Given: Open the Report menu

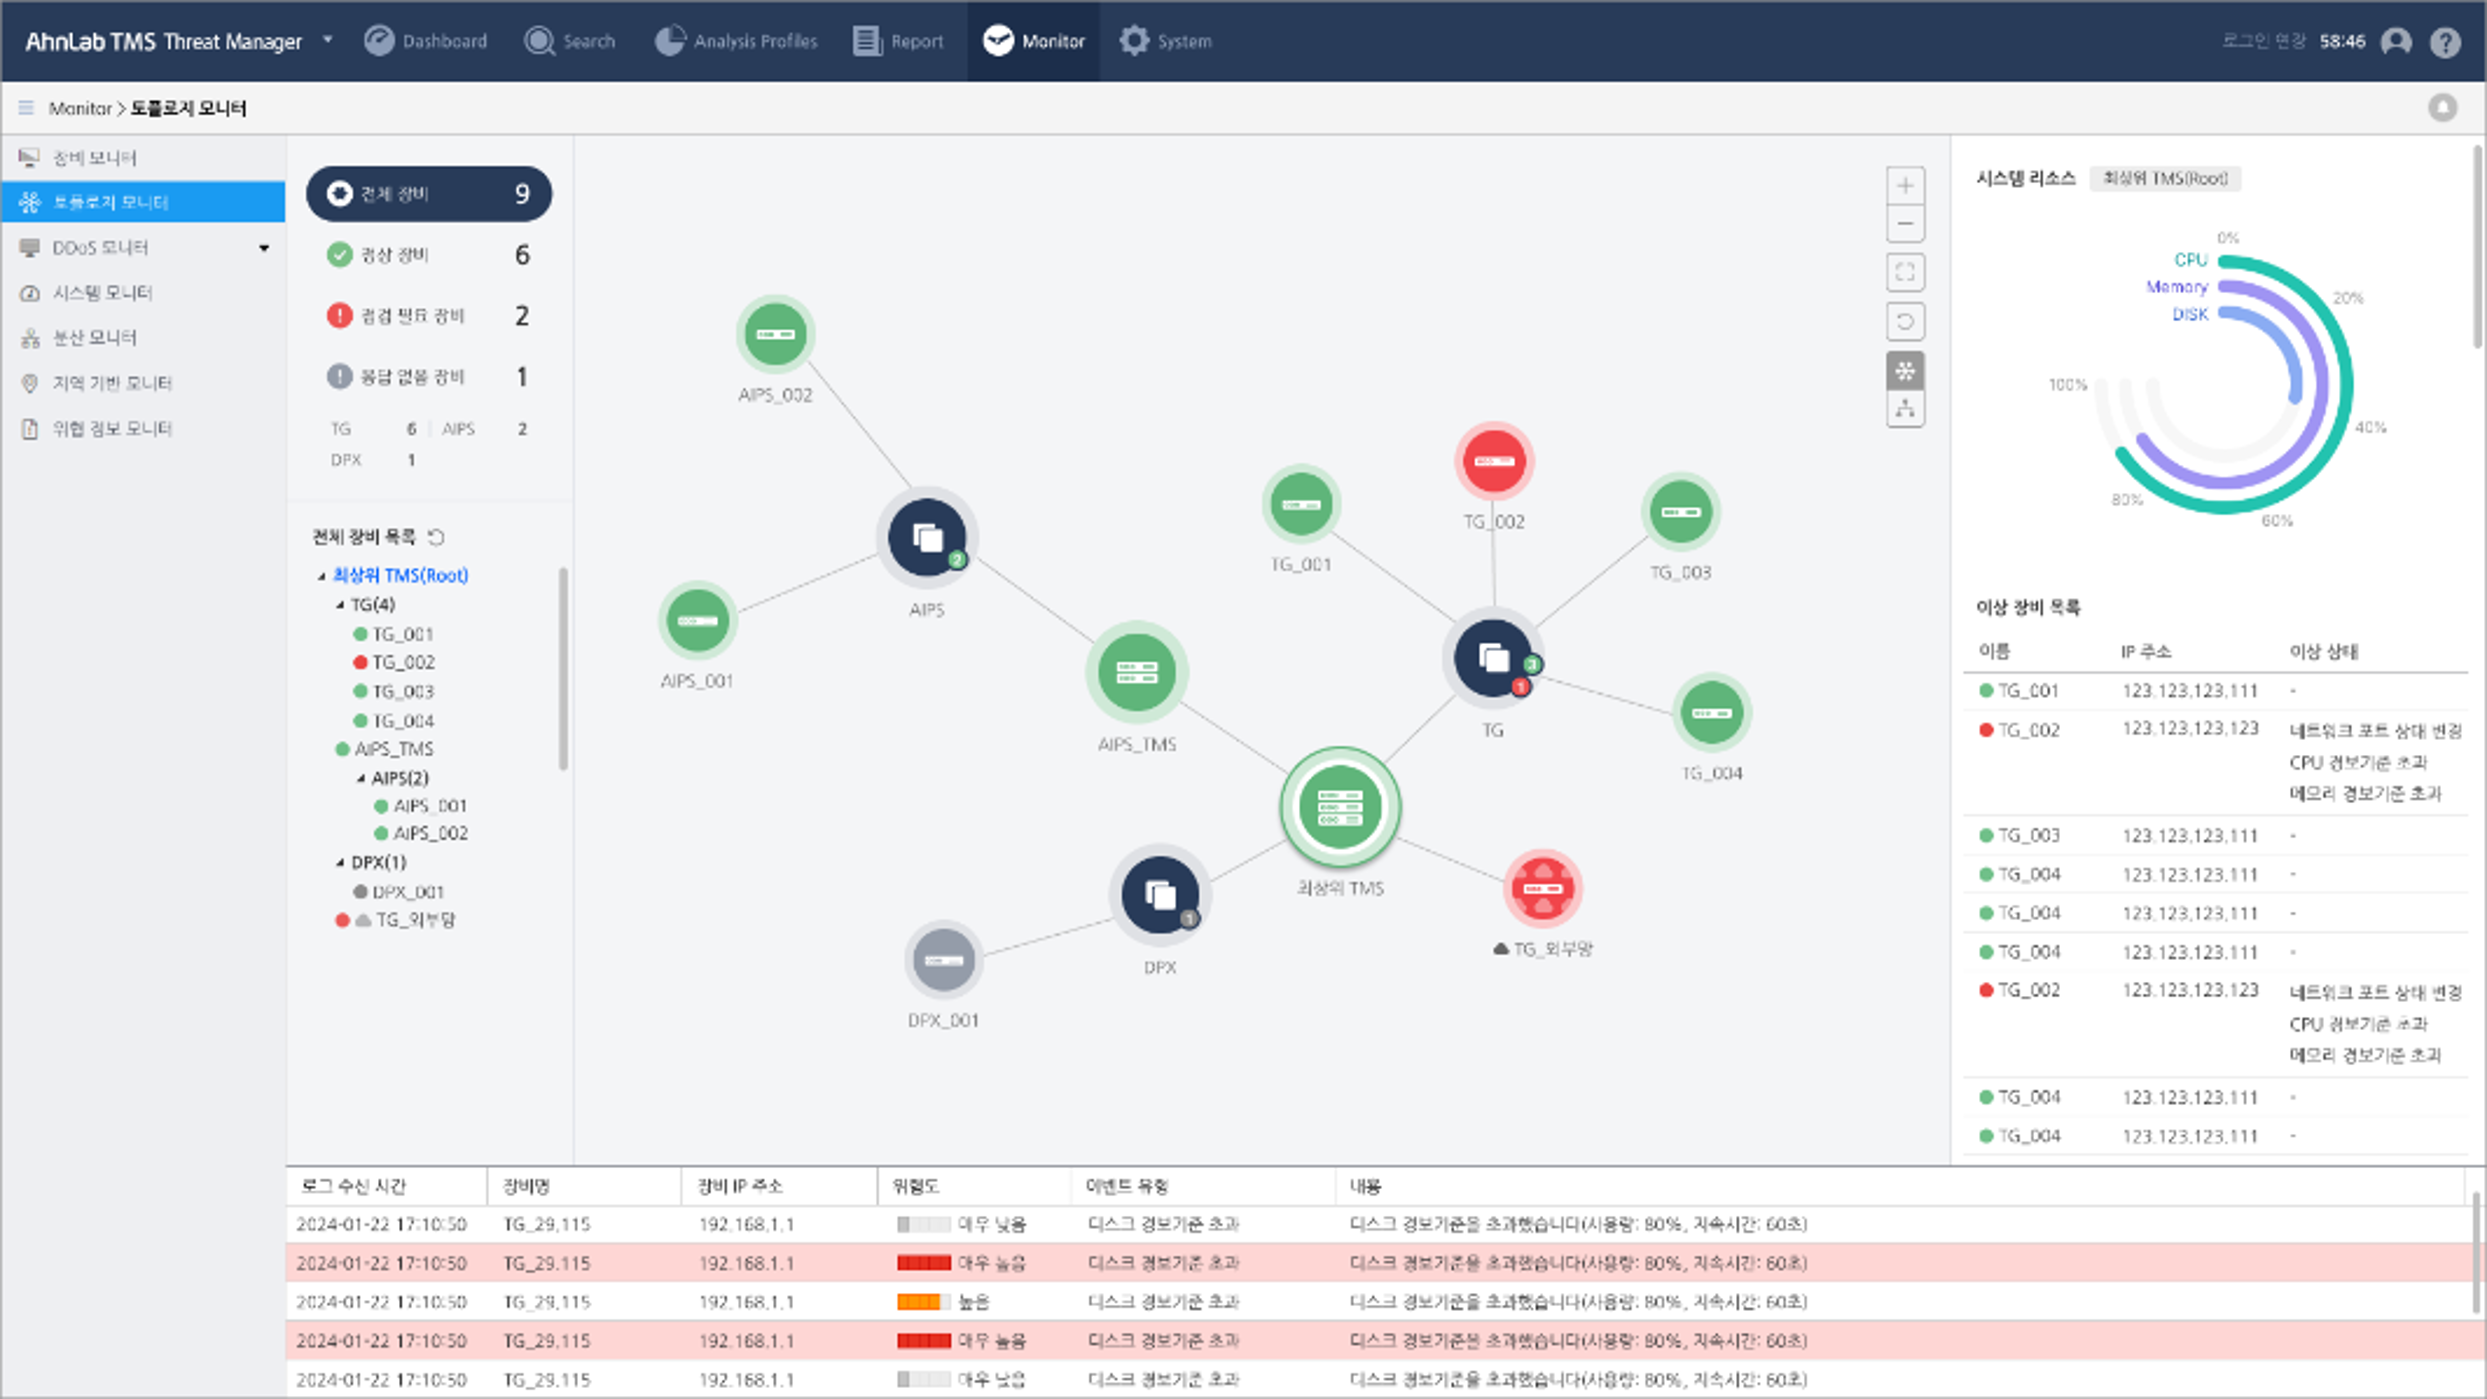Looking at the screenshot, I should click(x=898, y=41).
